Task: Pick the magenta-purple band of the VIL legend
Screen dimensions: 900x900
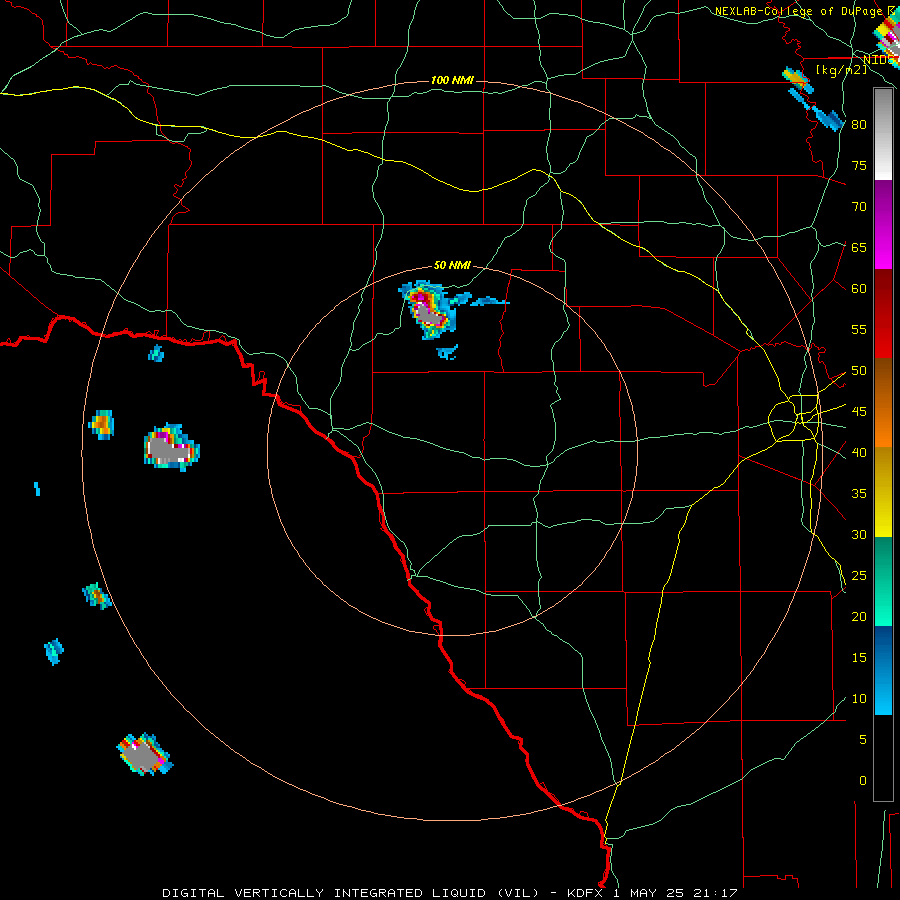Action: 883,224
